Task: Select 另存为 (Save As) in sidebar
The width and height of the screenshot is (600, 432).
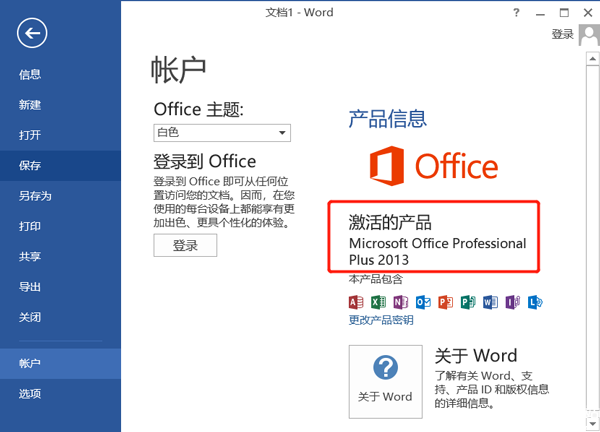Action: click(35, 196)
